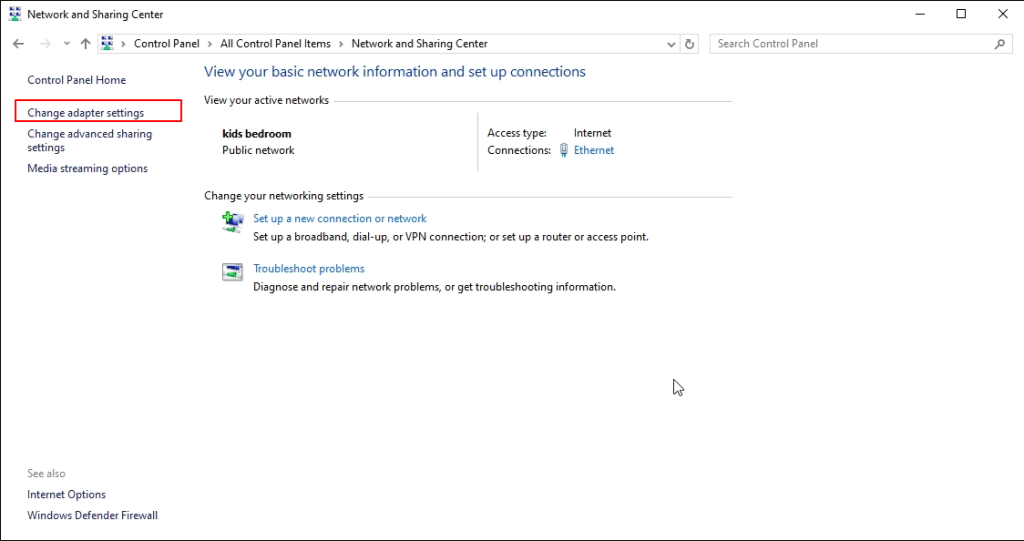This screenshot has width=1024, height=541.
Task: Go to All Control Panel Items breadcrumb
Action: pyautogui.click(x=275, y=44)
